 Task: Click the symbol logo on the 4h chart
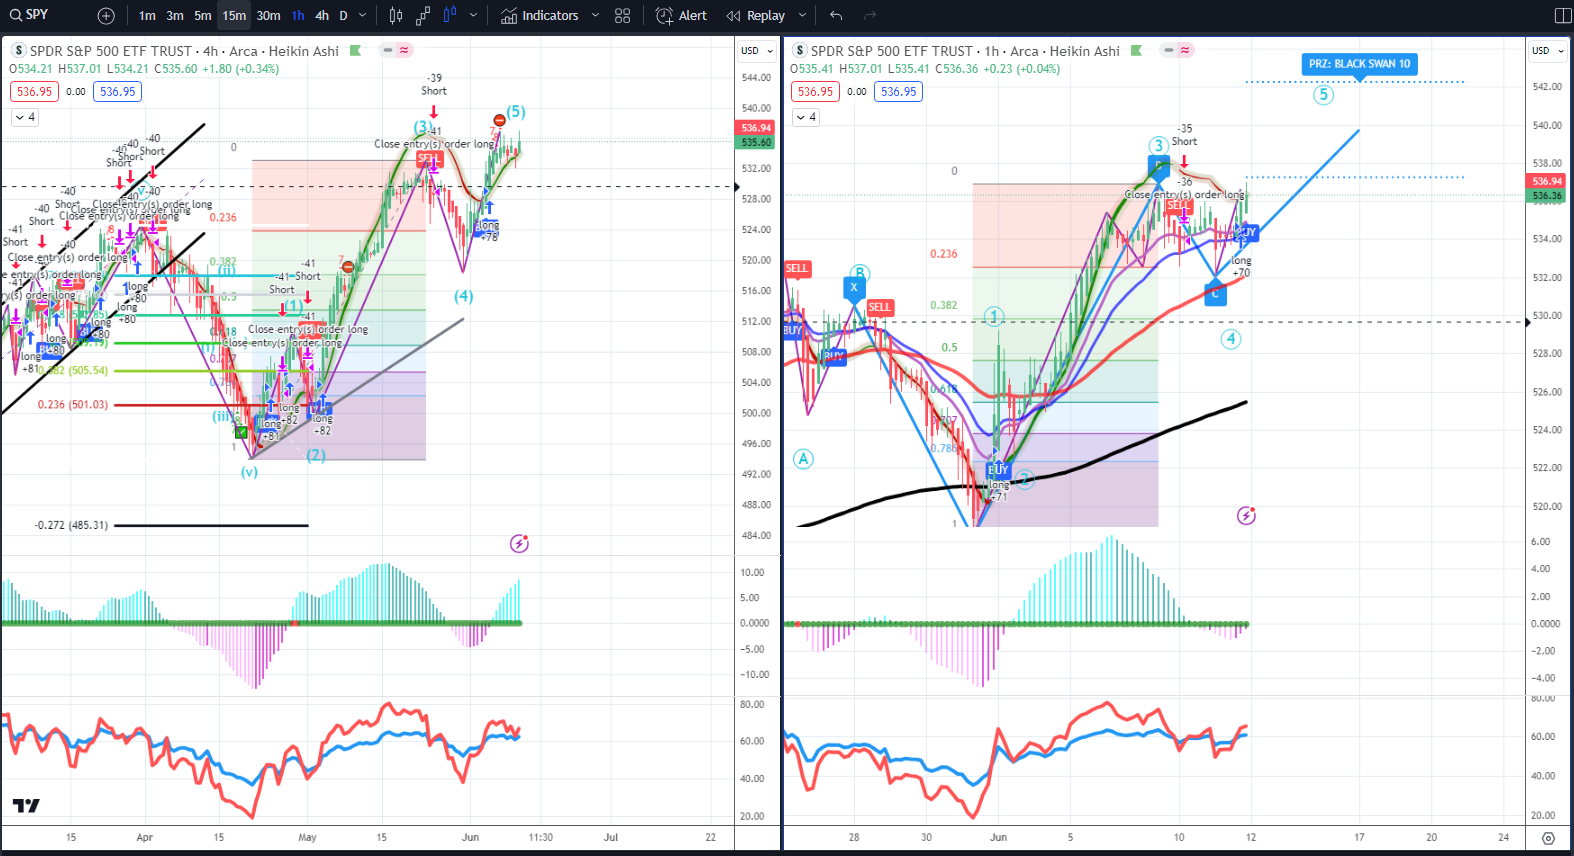coord(18,51)
